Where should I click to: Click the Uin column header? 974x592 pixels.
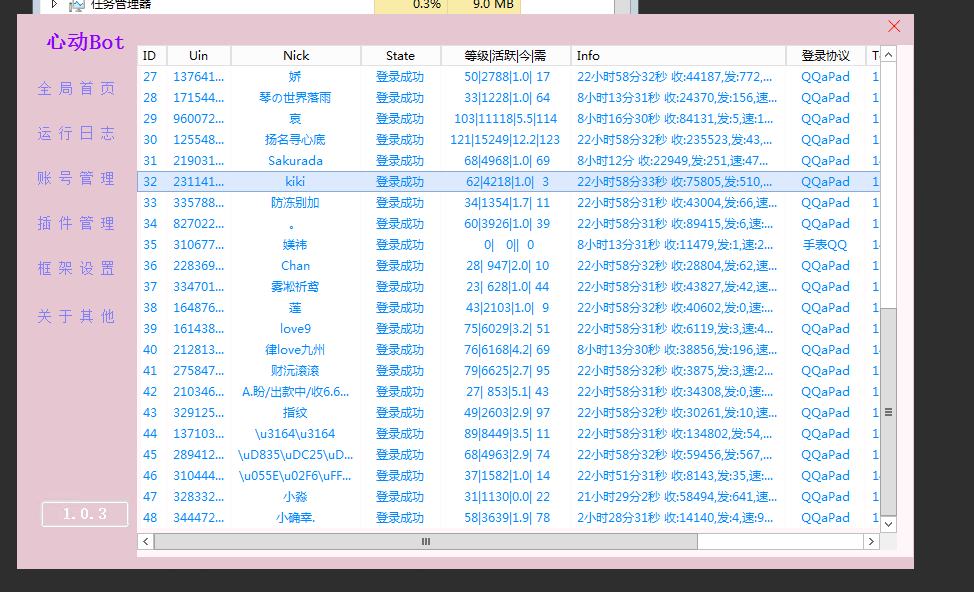click(198, 56)
